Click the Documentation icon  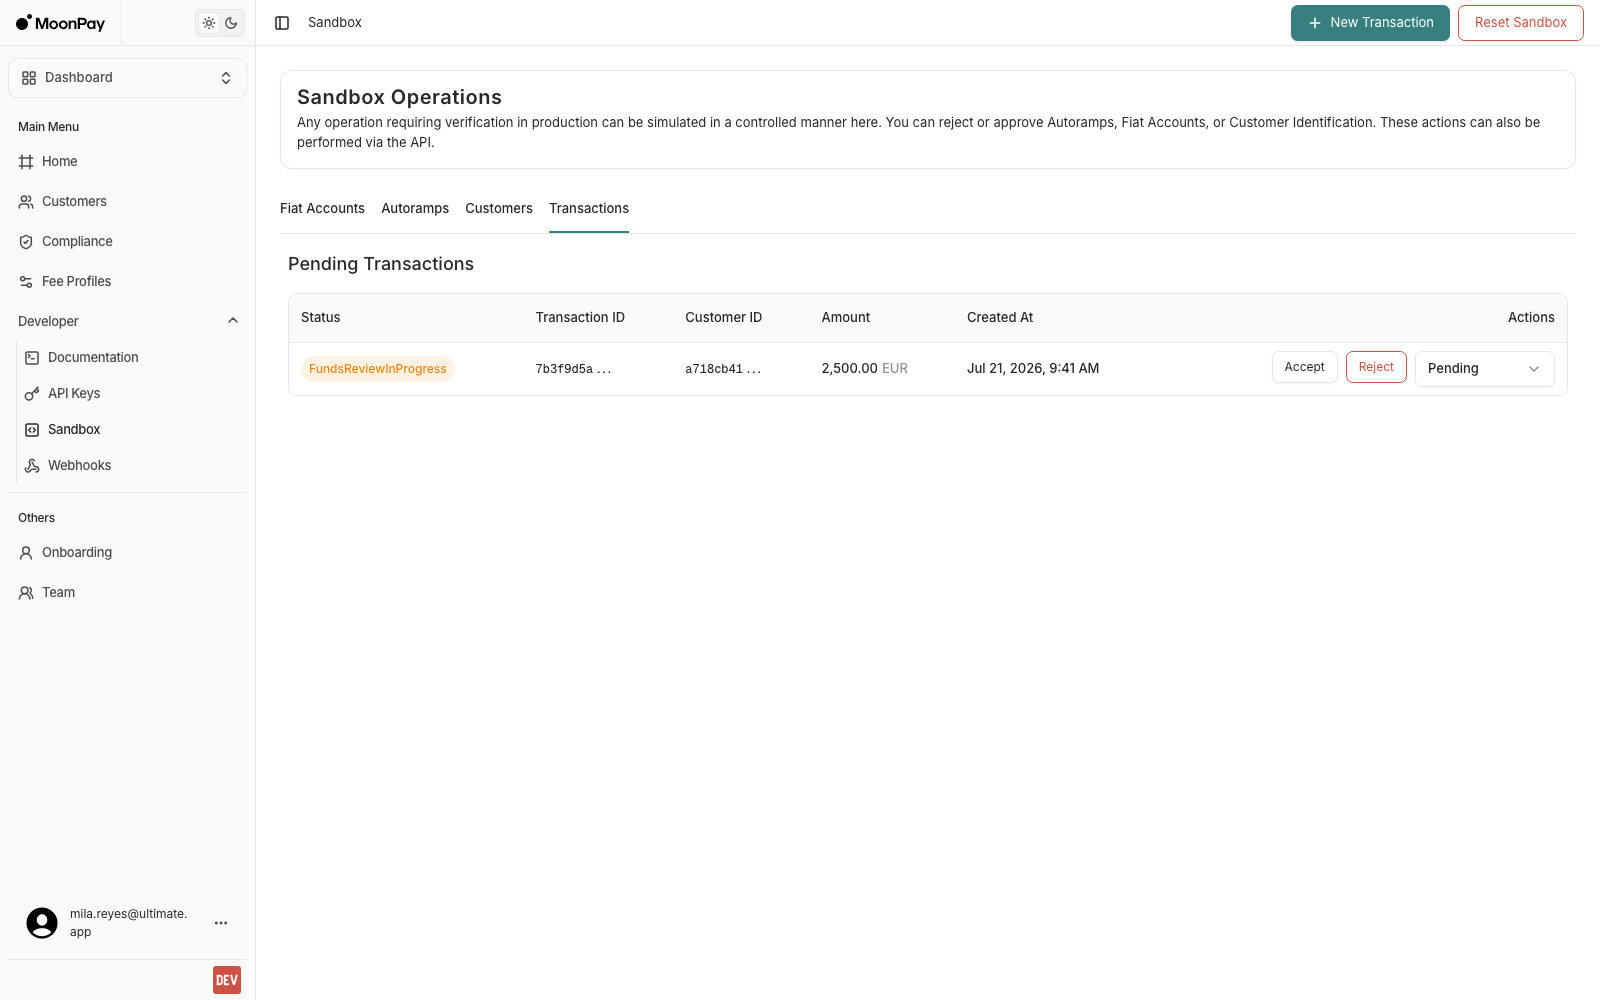[x=32, y=358]
